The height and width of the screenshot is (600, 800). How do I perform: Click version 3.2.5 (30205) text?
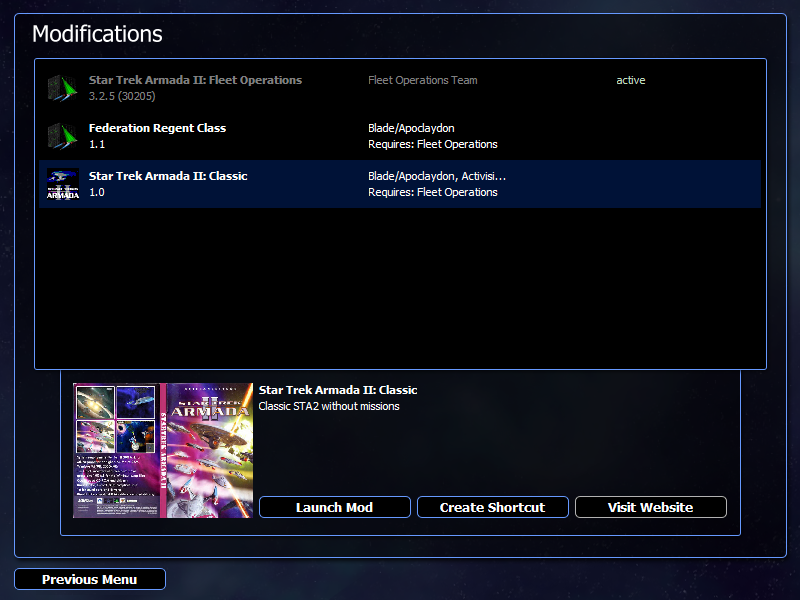pos(122,96)
